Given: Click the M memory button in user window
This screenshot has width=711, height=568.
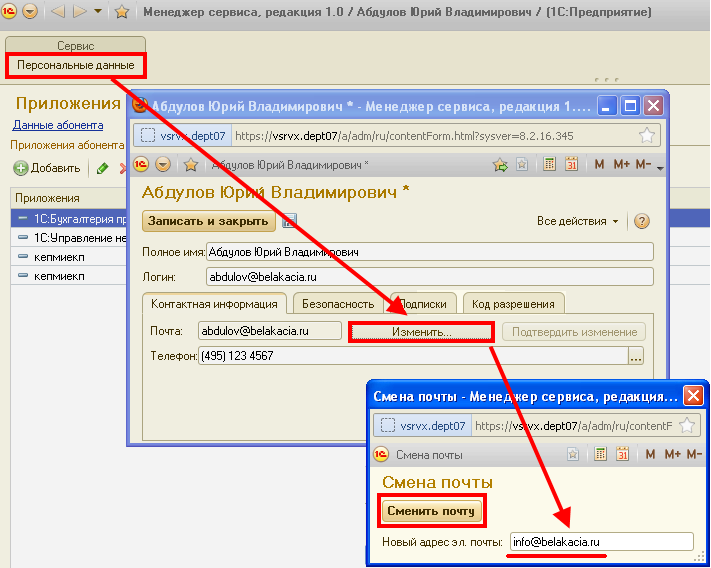Looking at the screenshot, I should (x=599, y=164).
